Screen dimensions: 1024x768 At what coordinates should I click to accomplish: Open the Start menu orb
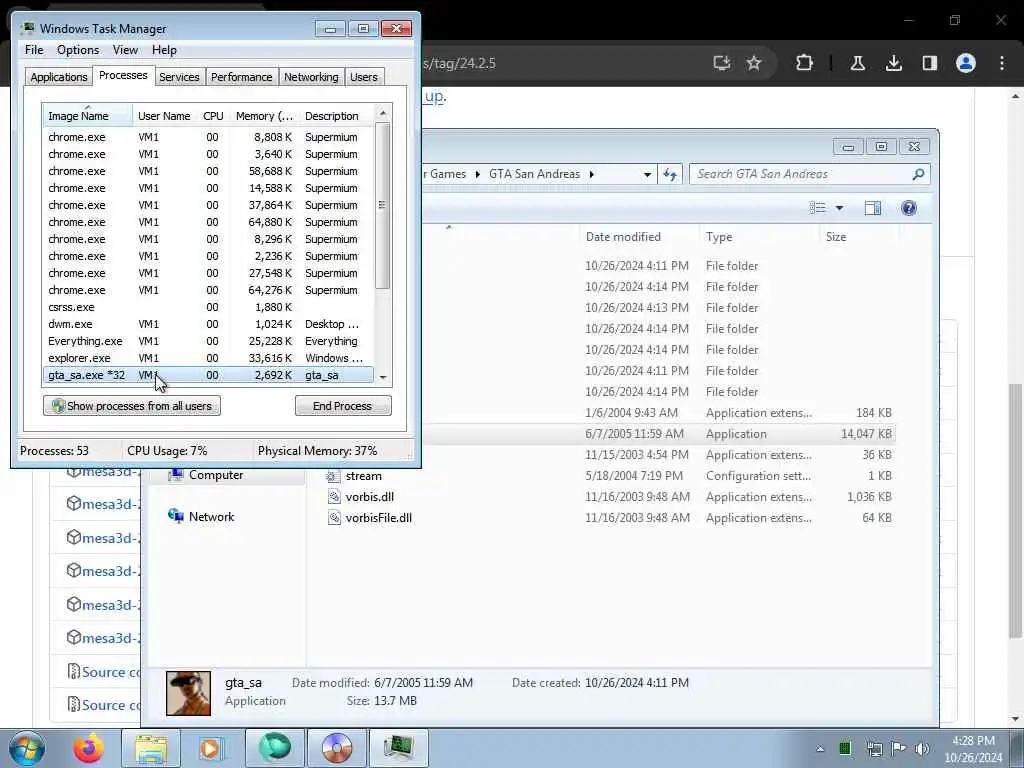pyautogui.click(x=26, y=748)
